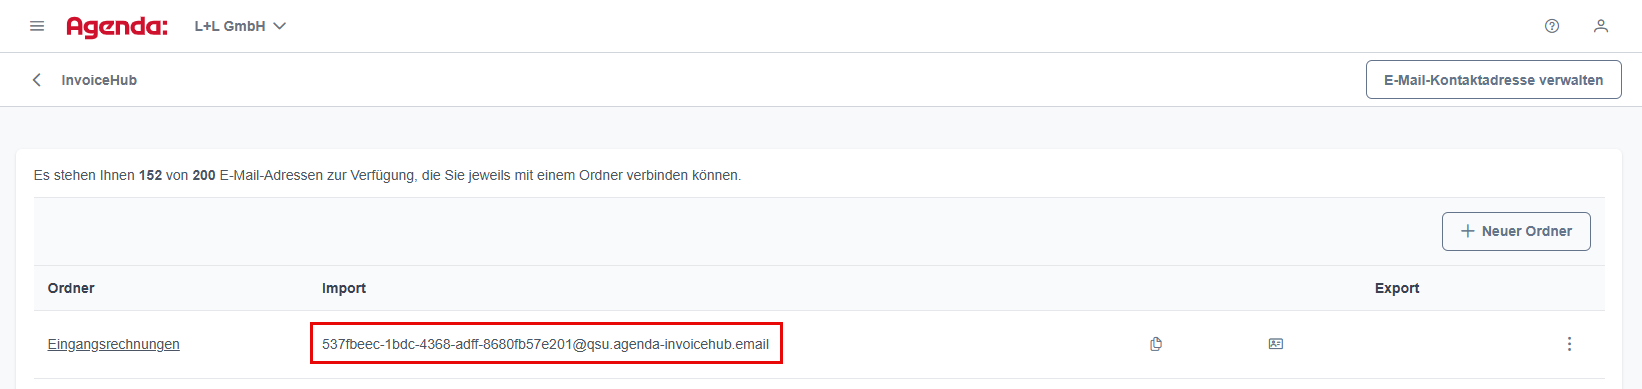Open the hamburger navigation menu

point(37,26)
